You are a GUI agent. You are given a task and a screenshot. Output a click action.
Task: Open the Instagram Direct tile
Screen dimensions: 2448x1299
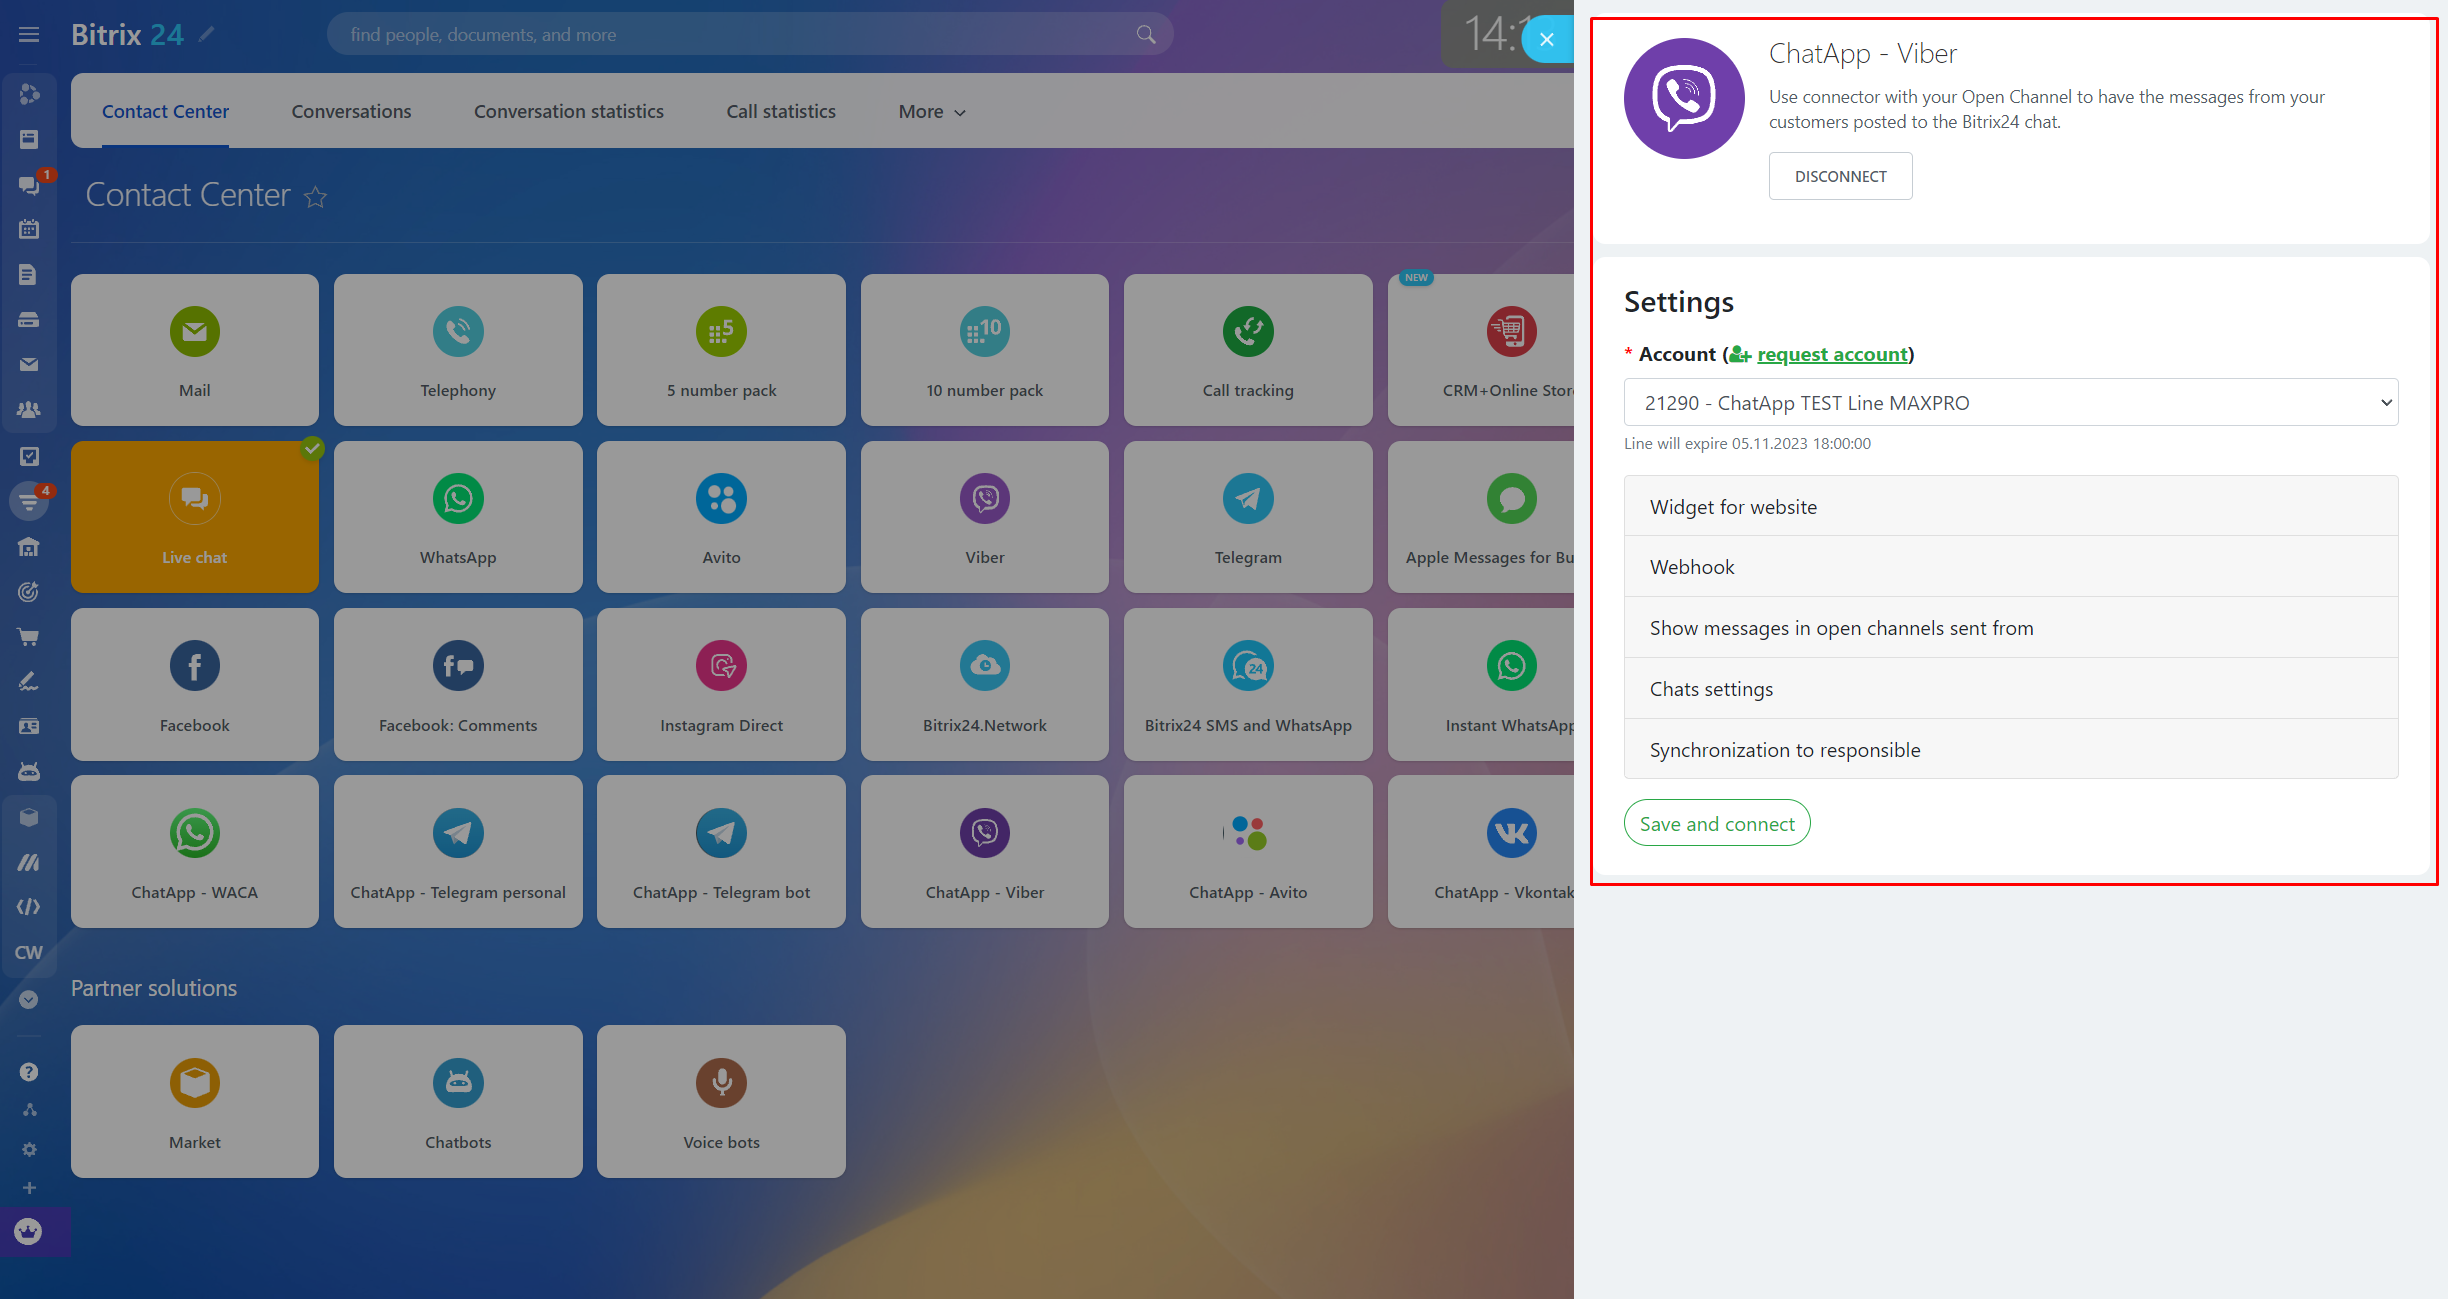721,684
